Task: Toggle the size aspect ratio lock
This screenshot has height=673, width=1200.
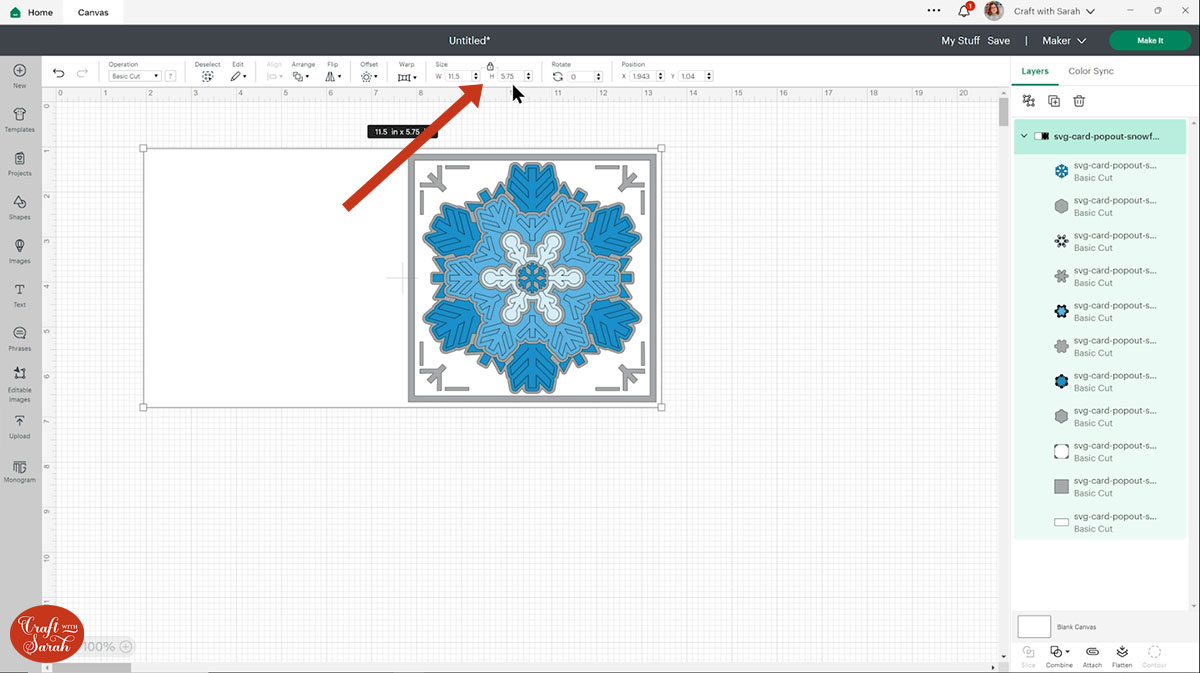Action: click(490, 66)
